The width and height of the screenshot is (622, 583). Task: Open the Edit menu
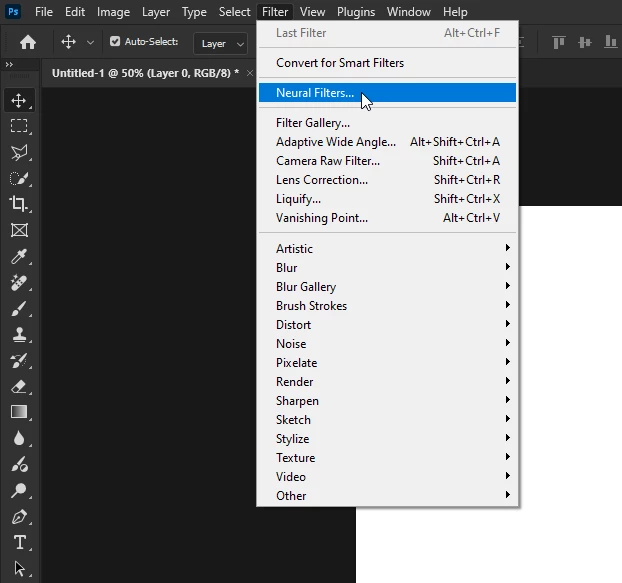75,12
